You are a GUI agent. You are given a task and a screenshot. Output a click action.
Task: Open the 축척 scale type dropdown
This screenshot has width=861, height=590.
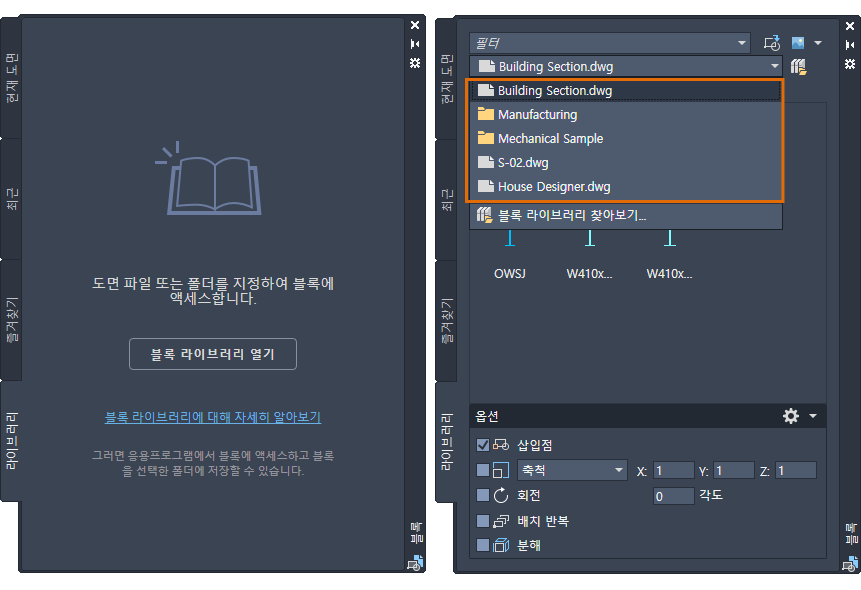tap(572, 470)
